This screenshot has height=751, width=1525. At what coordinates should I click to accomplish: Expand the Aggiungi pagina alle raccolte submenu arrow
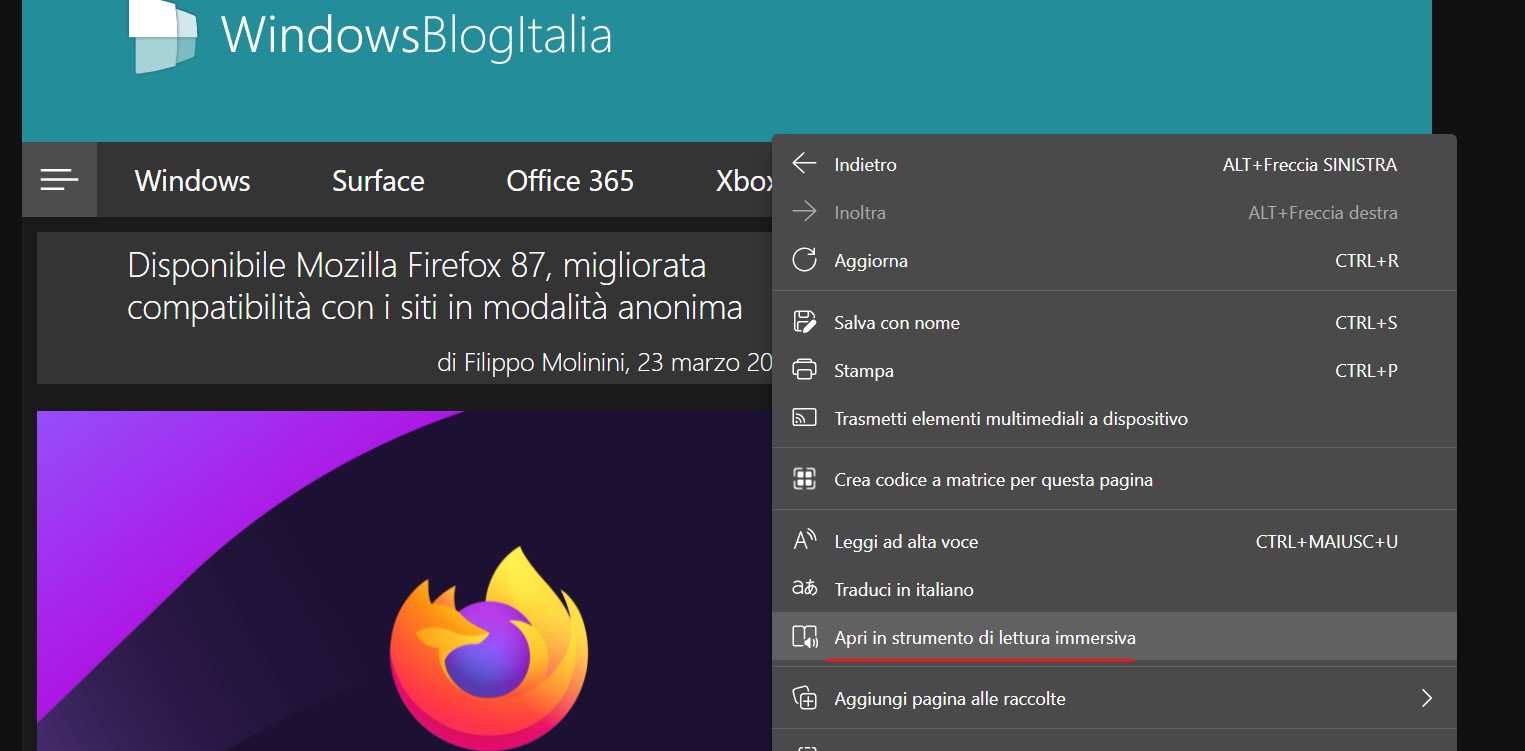click(x=1427, y=698)
